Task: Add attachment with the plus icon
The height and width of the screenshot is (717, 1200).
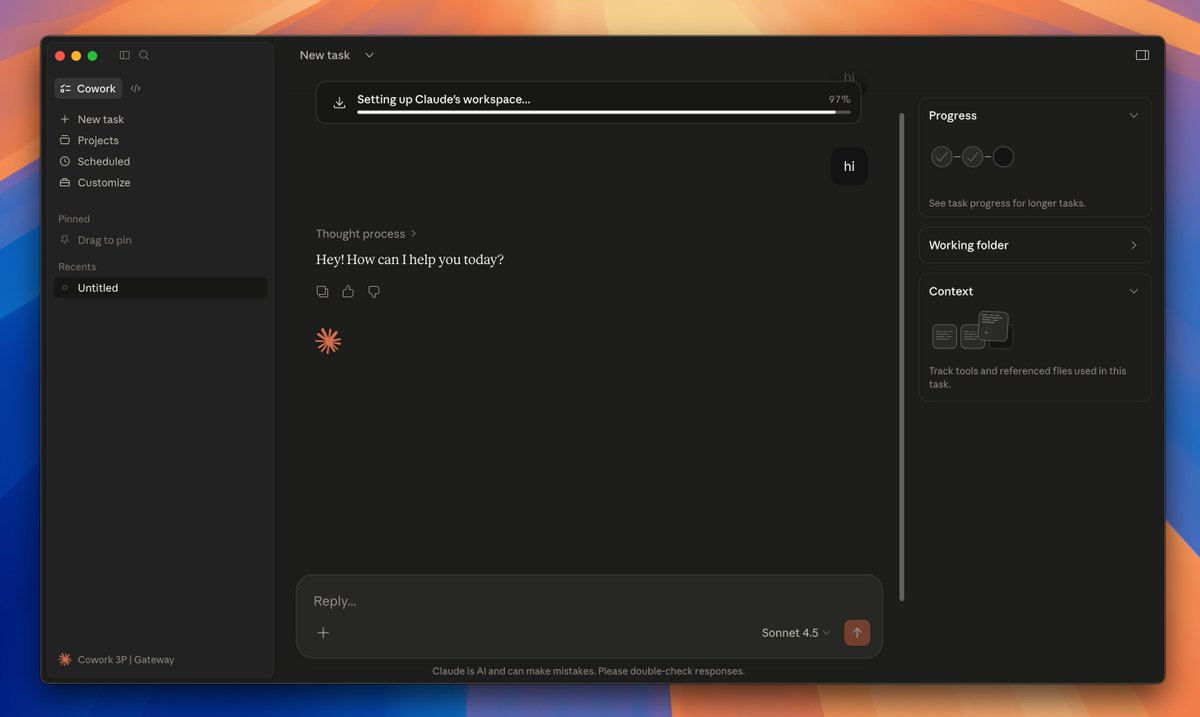Action: click(323, 632)
